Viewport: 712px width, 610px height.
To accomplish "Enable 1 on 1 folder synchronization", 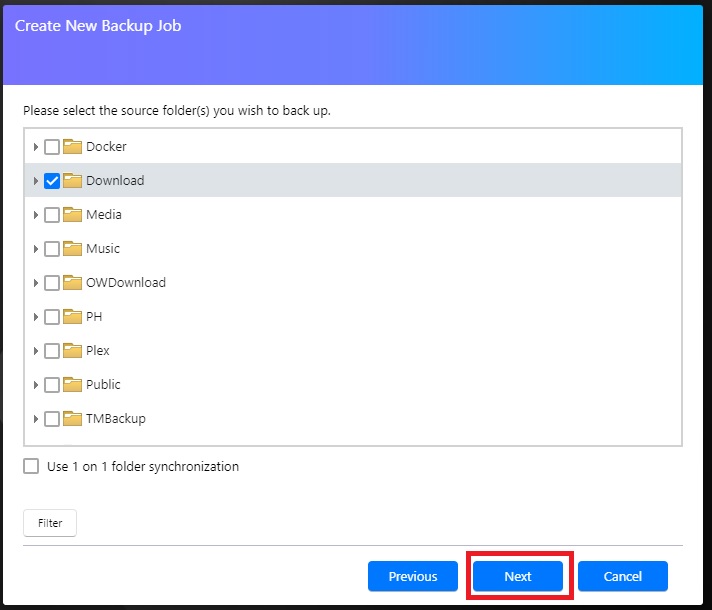I will 31,466.
